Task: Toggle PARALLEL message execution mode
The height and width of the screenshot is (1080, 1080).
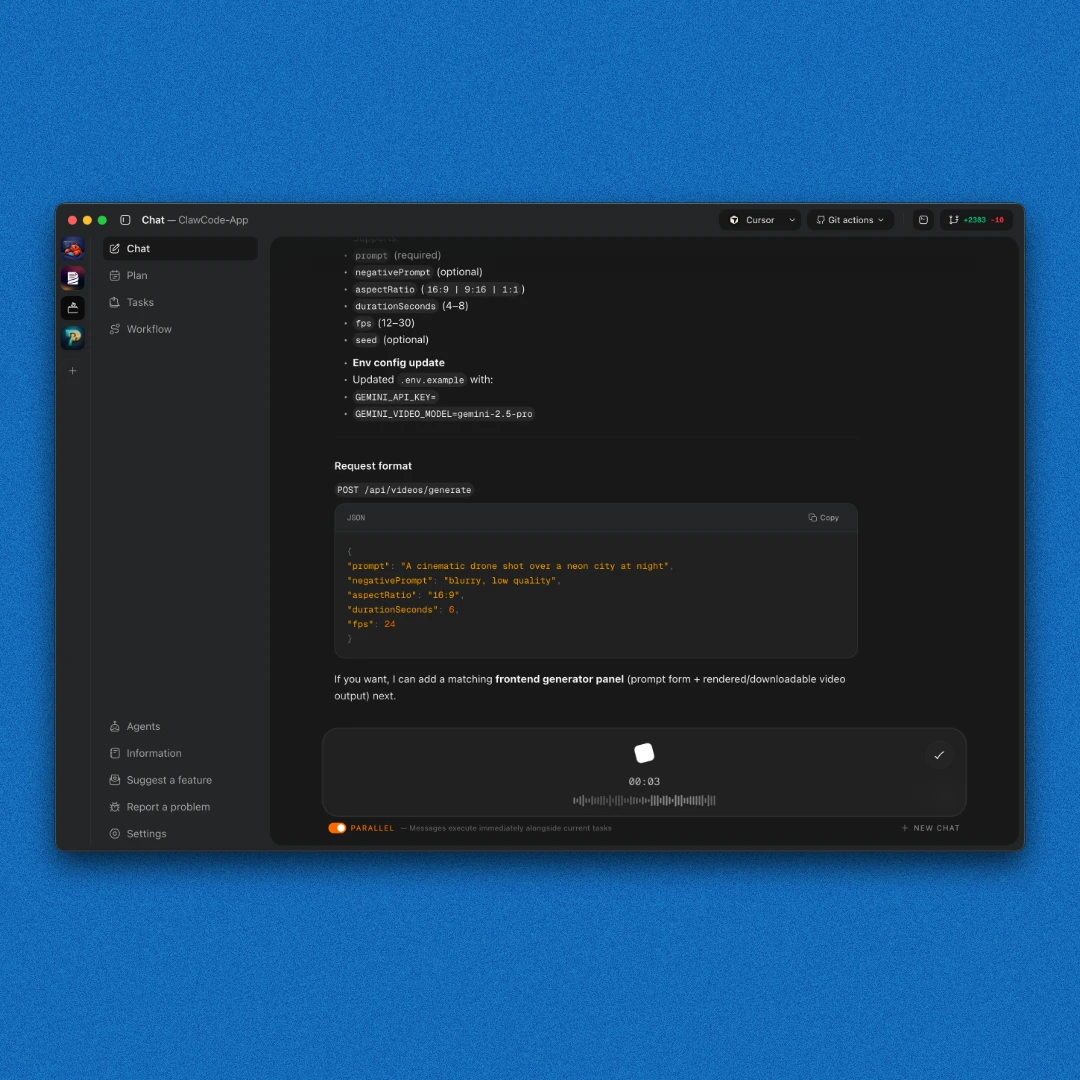Action: [337, 828]
